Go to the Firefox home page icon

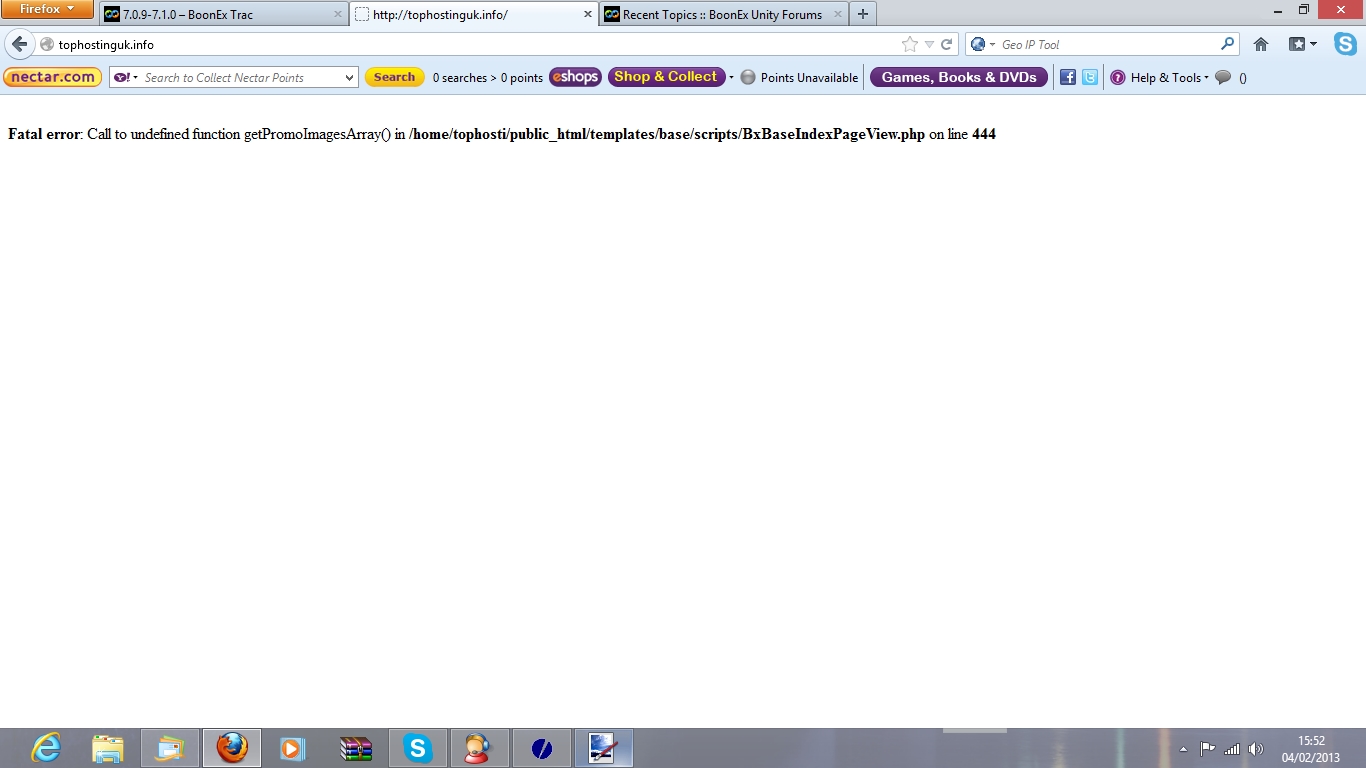click(1261, 45)
